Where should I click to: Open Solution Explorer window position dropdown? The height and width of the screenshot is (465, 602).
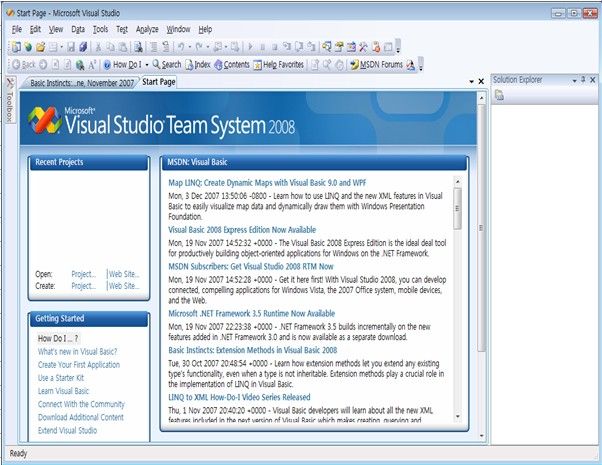[575, 80]
